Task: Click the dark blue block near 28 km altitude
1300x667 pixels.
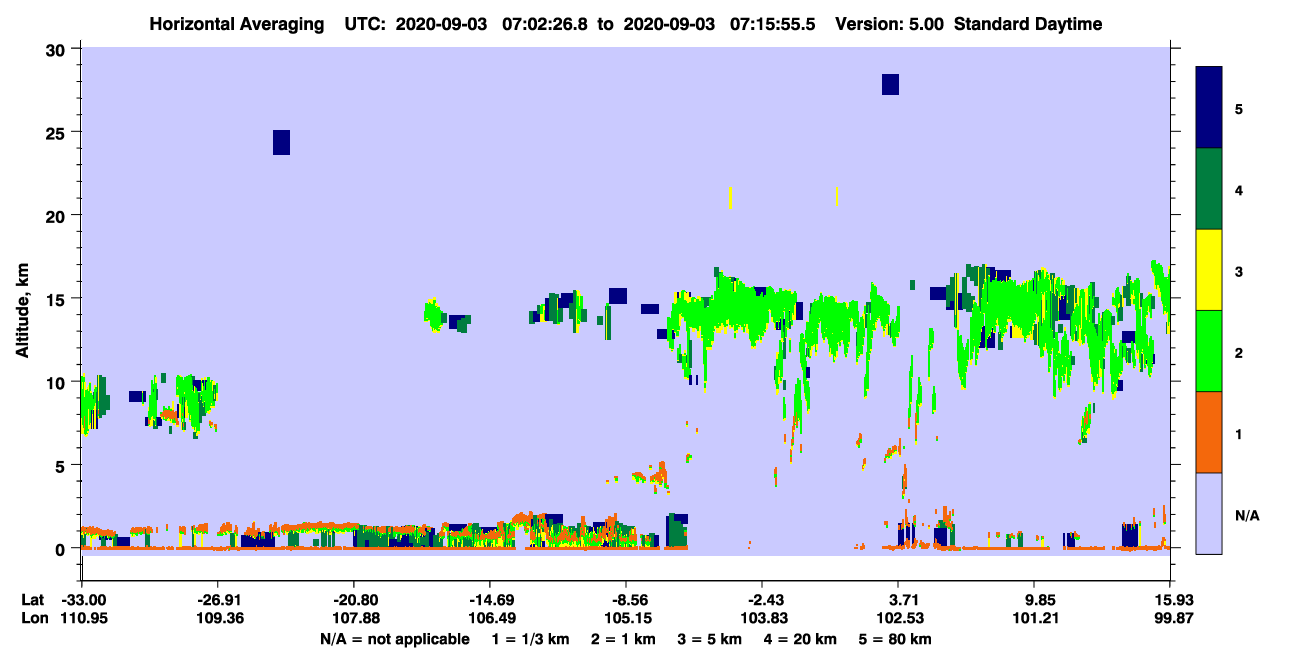Action: point(890,84)
